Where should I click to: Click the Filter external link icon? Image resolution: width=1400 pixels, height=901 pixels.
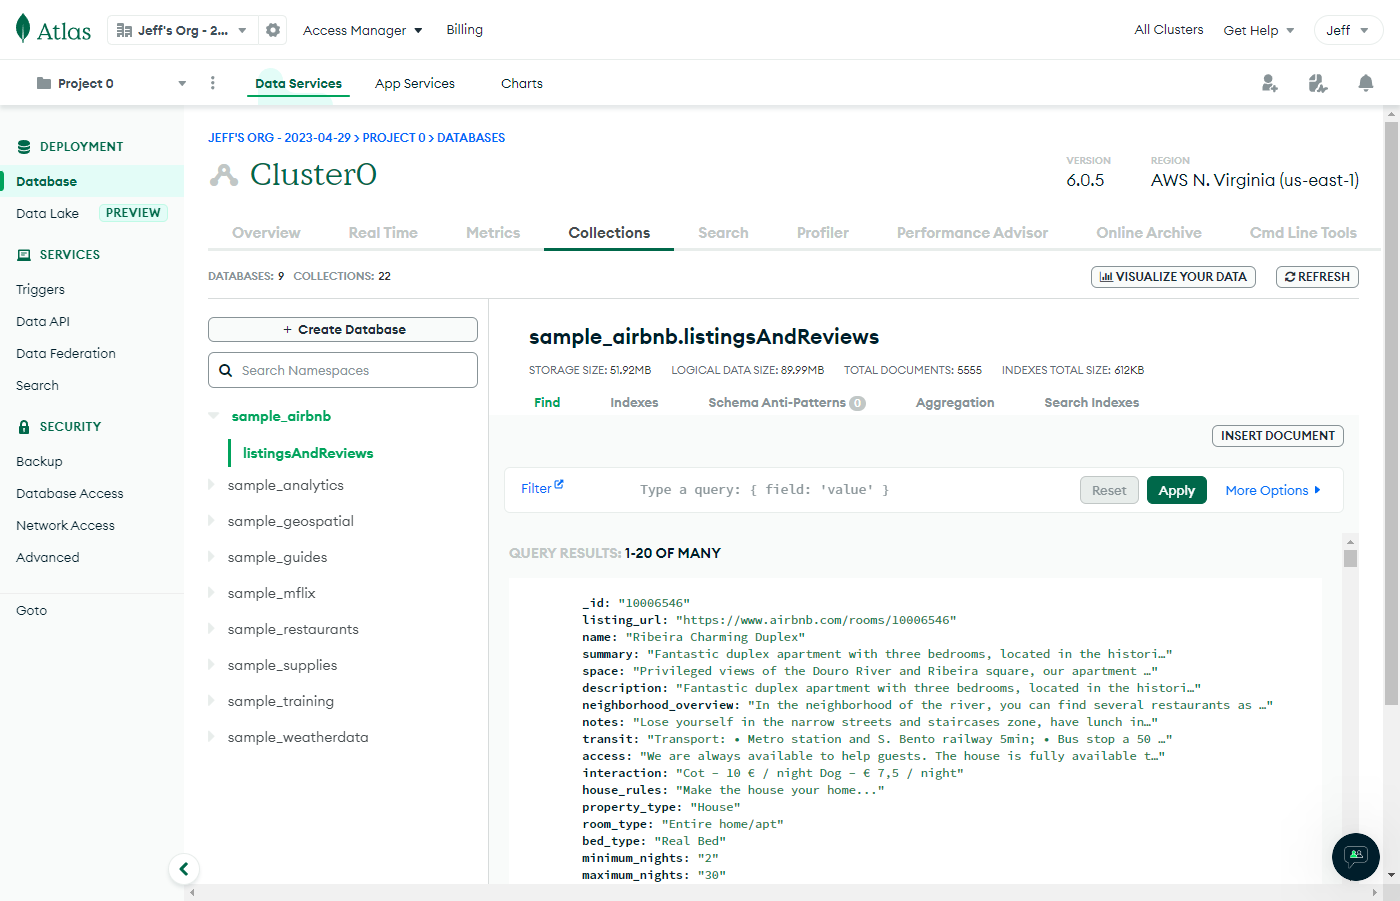tap(559, 485)
